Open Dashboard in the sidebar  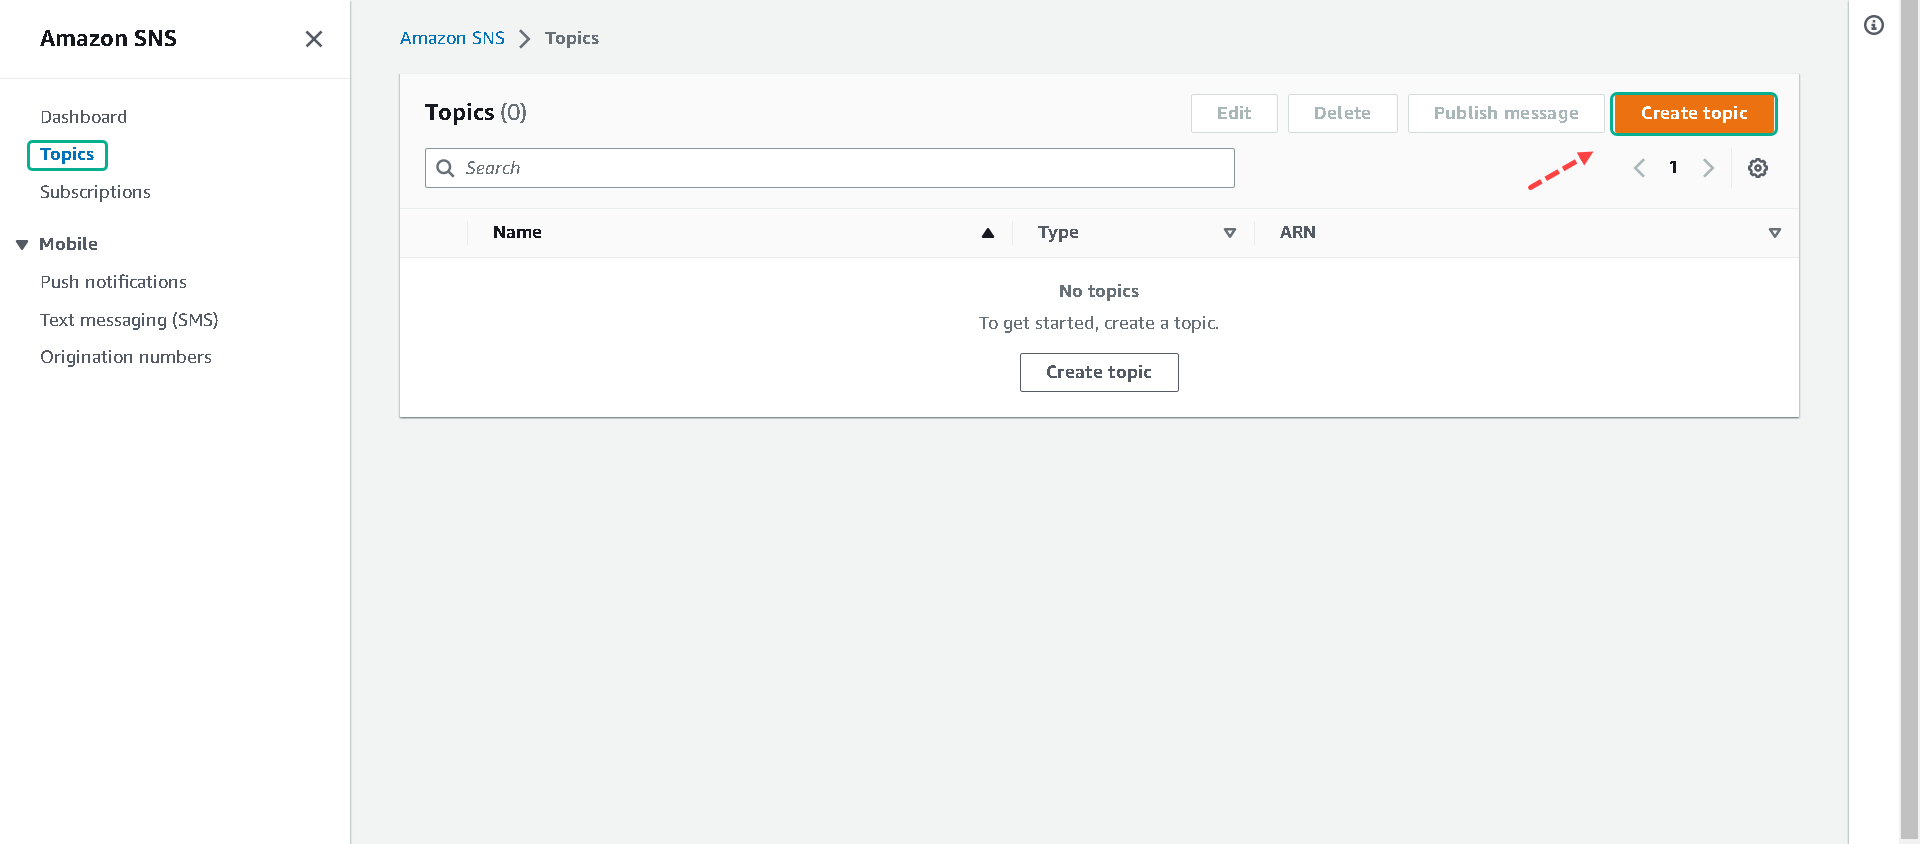[x=83, y=117]
